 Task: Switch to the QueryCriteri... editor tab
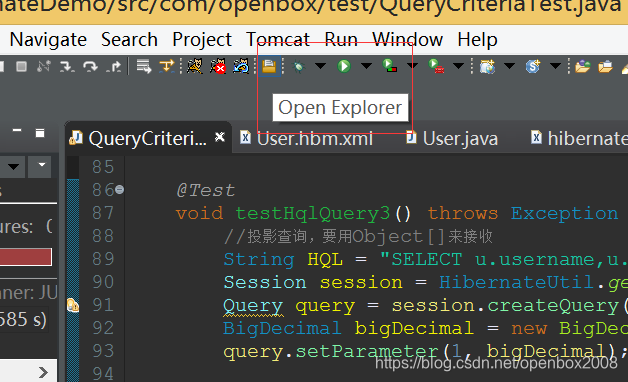[147, 139]
